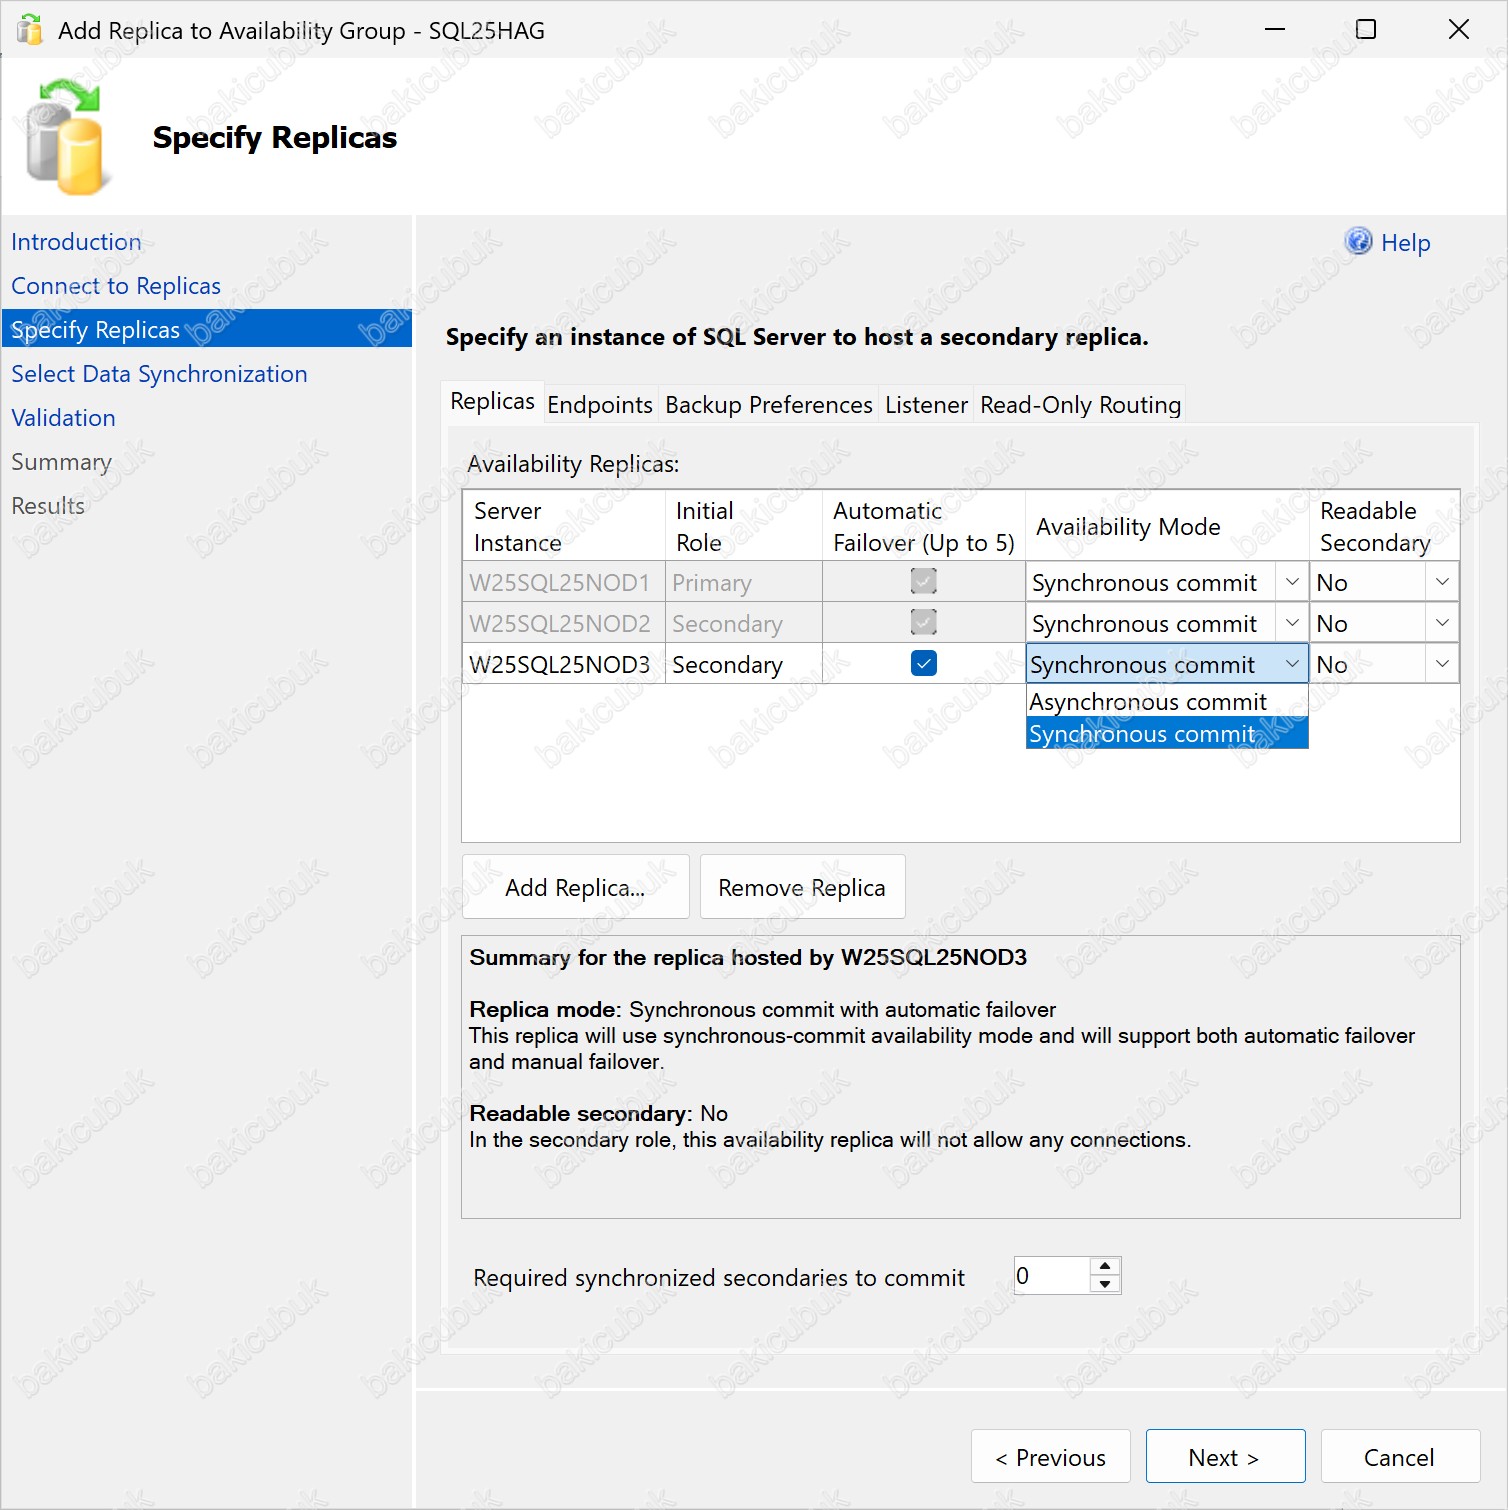
Task: Expand availability mode dropdown for W25SQL25NOD1
Action: click(x=1292, y=582)
